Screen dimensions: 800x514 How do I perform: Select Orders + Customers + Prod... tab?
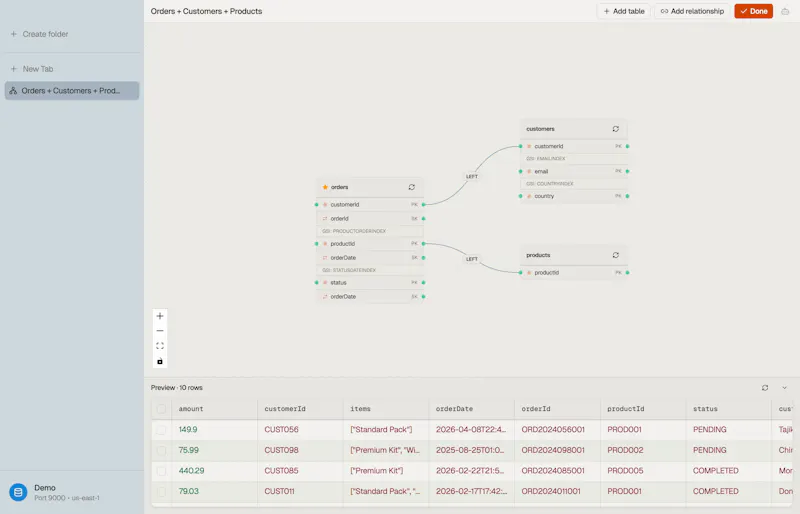(x=72, y=91)
